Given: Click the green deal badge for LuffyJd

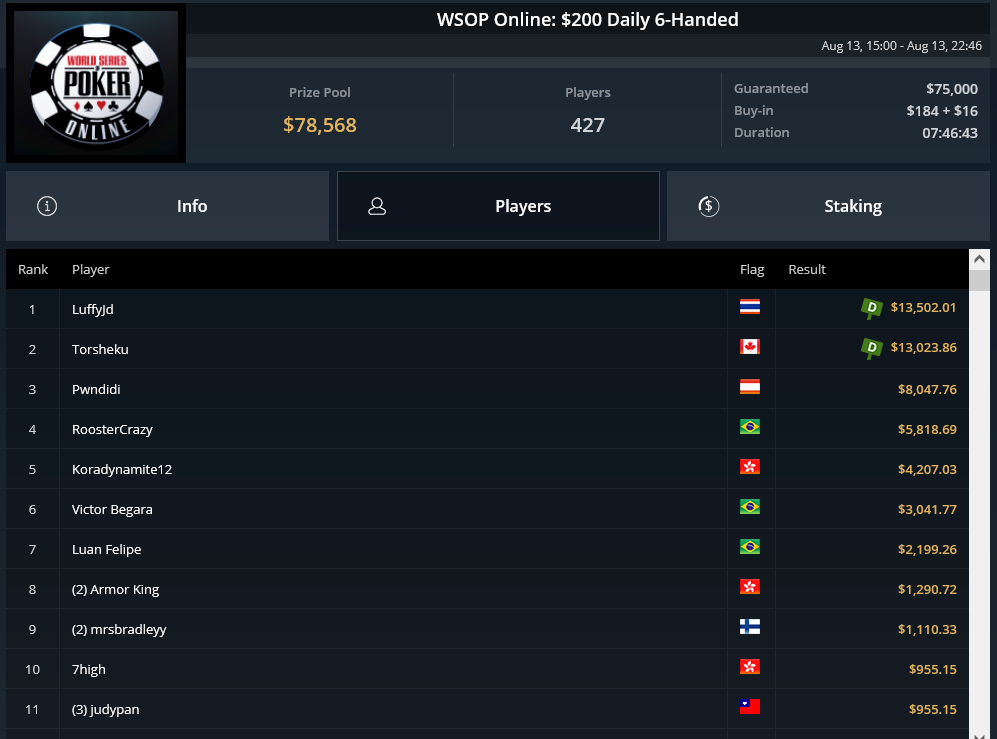Looking at the screenshot, I should 871,308.
